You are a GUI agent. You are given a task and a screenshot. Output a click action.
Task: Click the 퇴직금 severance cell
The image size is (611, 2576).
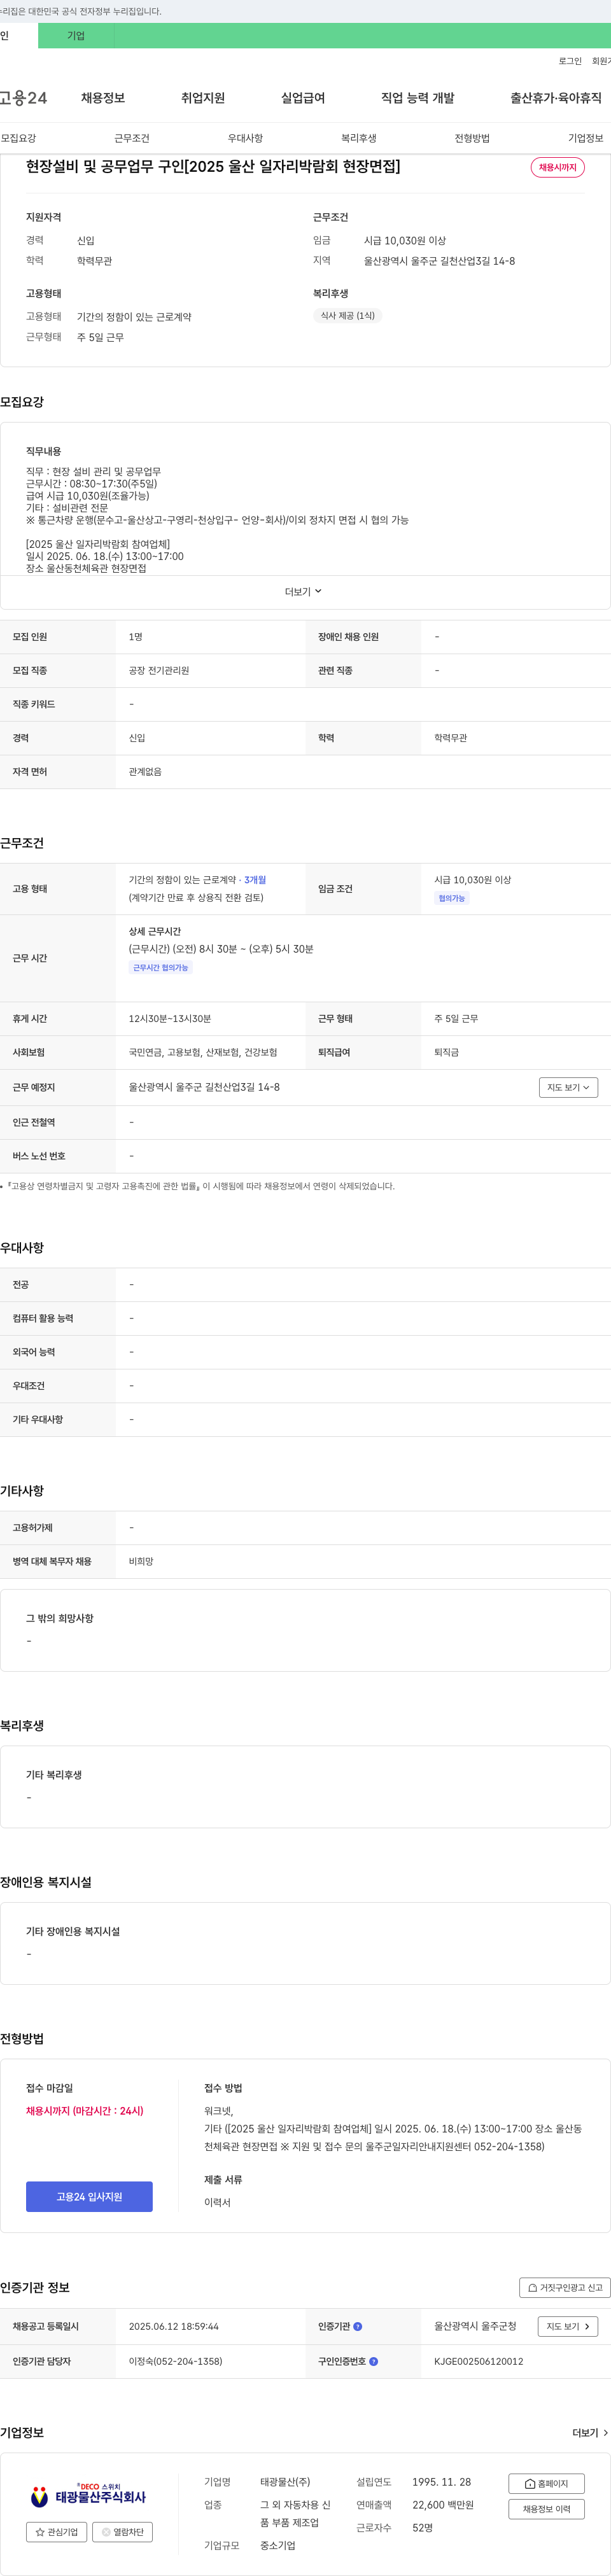tap(447, 1053)
